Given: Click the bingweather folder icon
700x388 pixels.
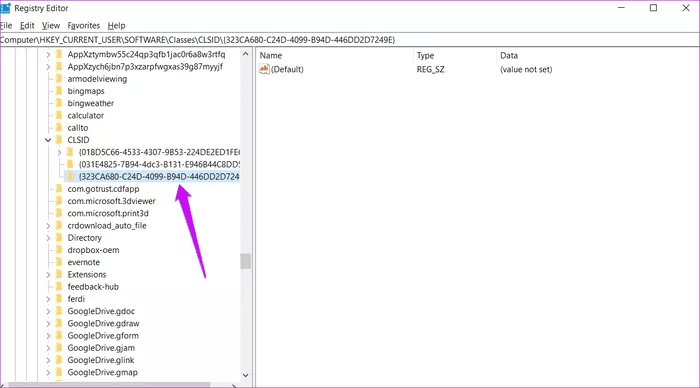Looking at the screenshot, I should click(59, 103).
